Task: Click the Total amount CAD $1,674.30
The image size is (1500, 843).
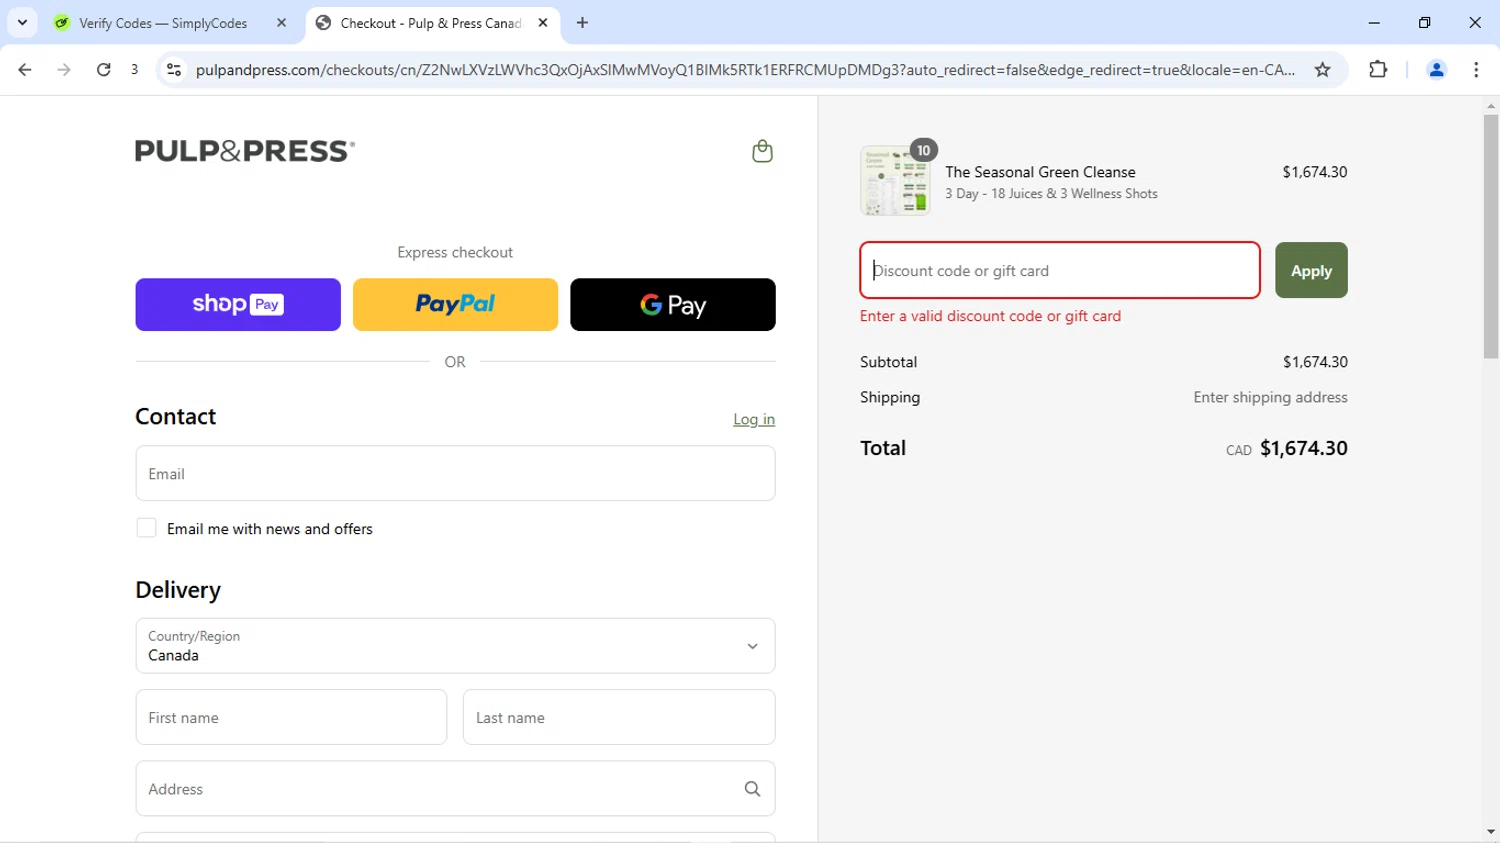Action: [1287, 448]
